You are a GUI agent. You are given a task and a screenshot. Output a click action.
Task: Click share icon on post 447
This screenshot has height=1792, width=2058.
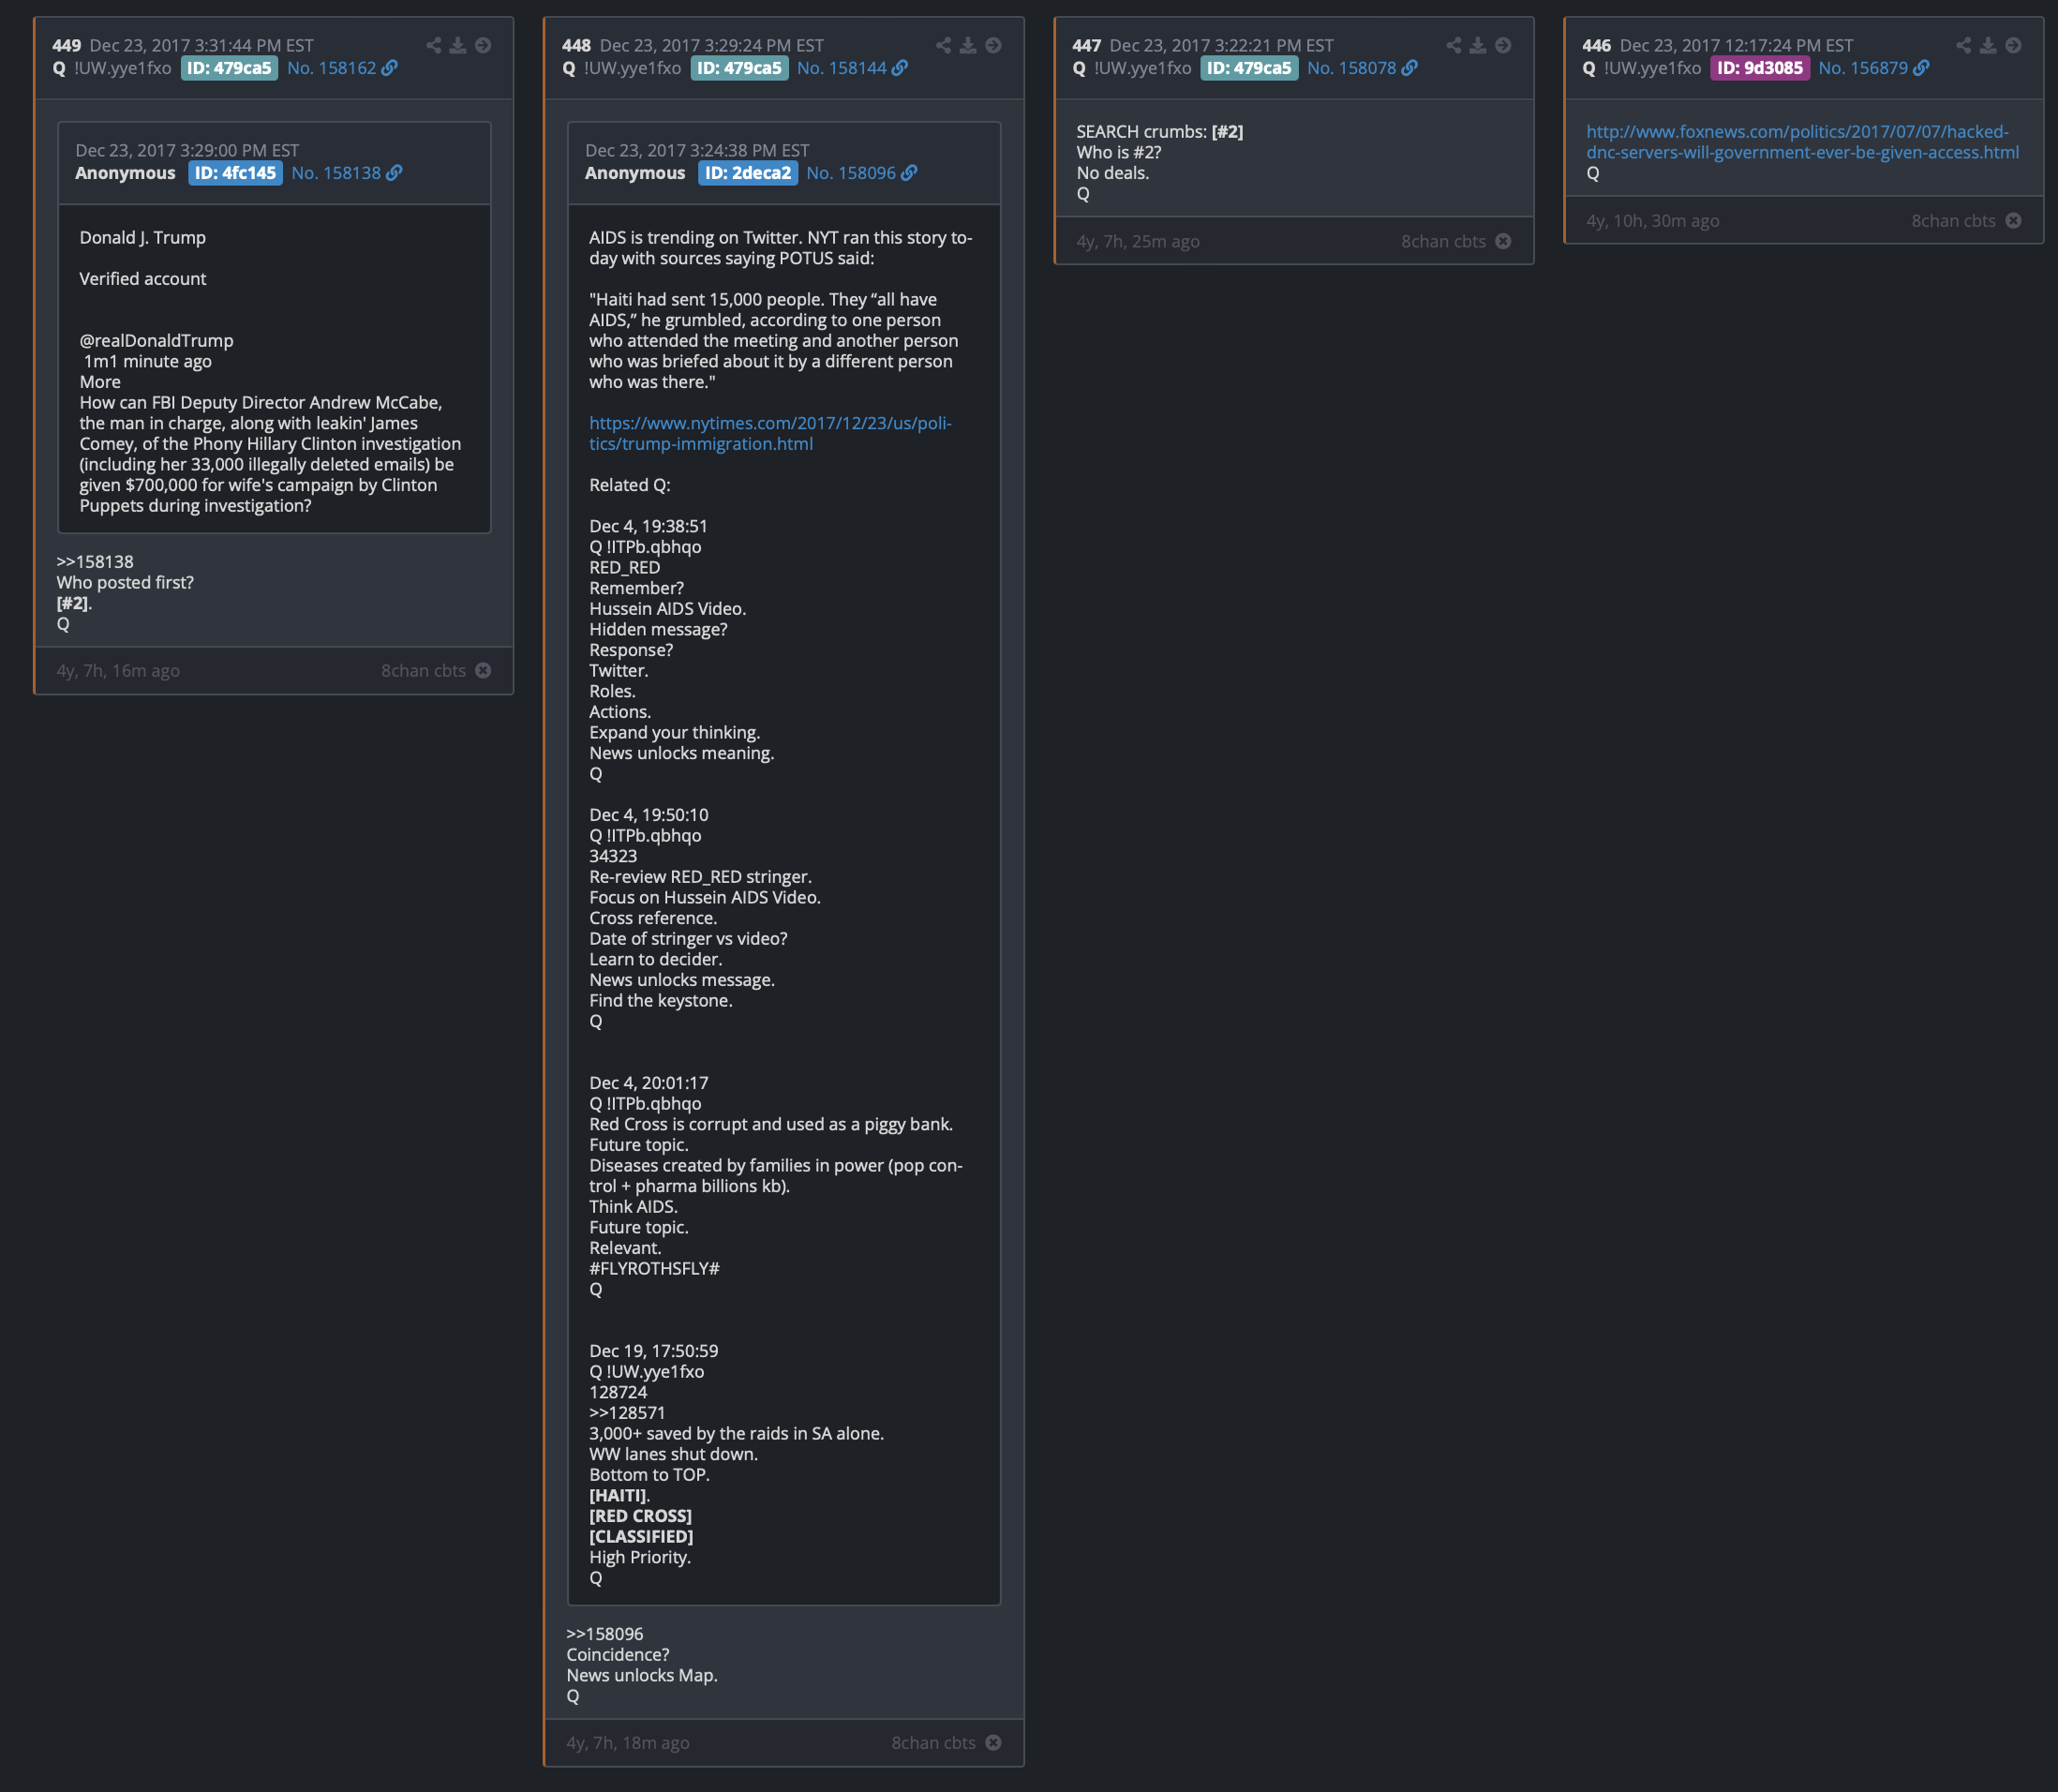tap(1453, 45)
